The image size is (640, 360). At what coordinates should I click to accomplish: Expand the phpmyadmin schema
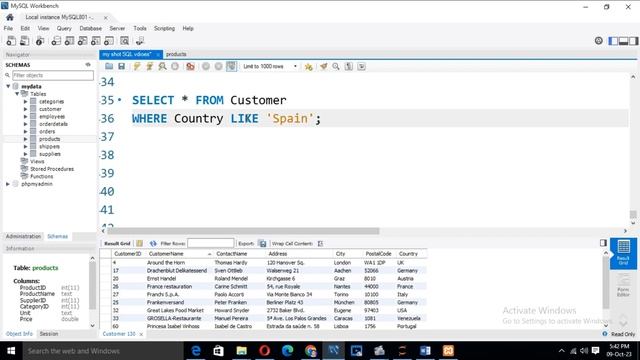8,184
